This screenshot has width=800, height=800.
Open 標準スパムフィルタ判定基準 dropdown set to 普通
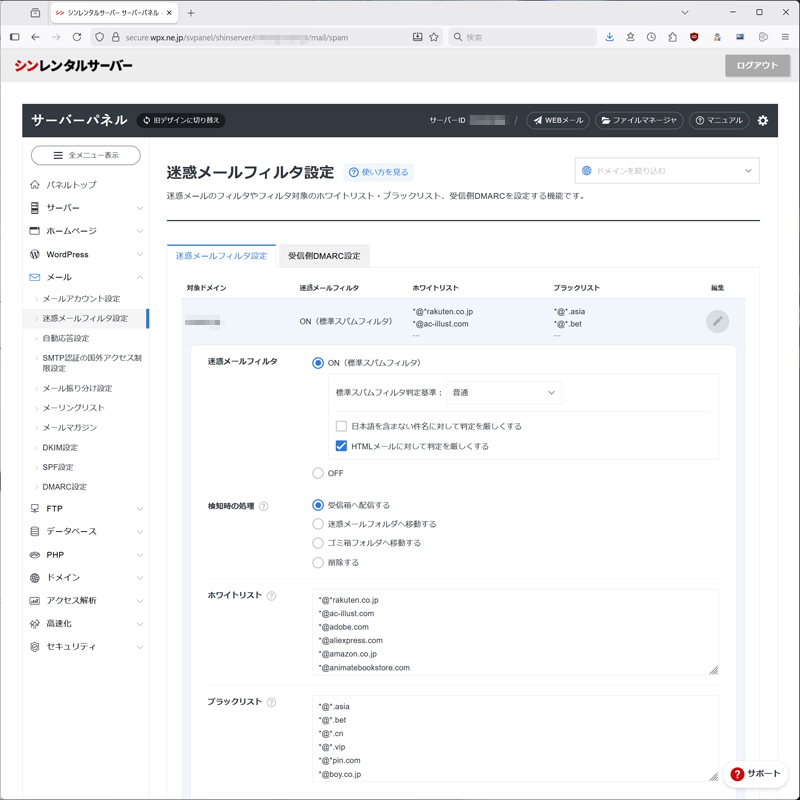[x=503, y=393]
